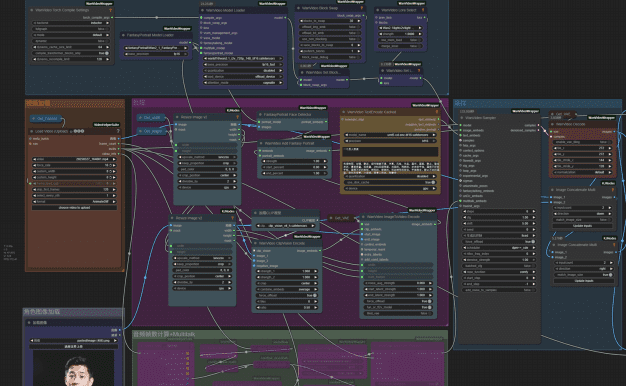Open normalization dropdown in WanVideo Decode
This screenshot has width=626, height=386.
point(582,172)
